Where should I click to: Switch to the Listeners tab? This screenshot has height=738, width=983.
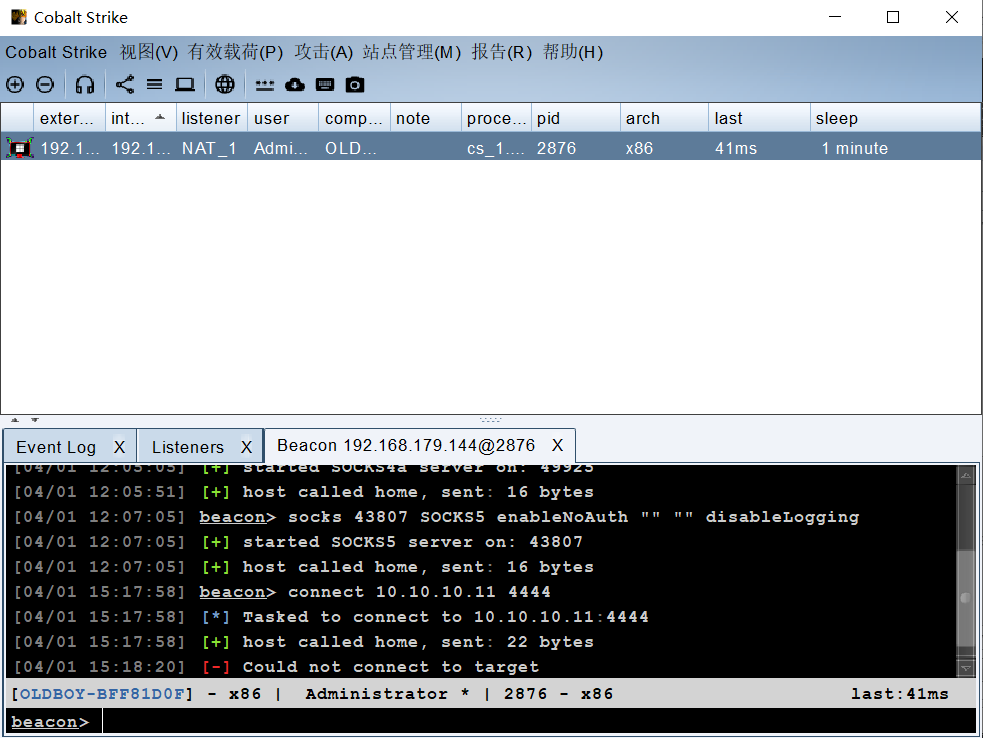tap(187, 447)
